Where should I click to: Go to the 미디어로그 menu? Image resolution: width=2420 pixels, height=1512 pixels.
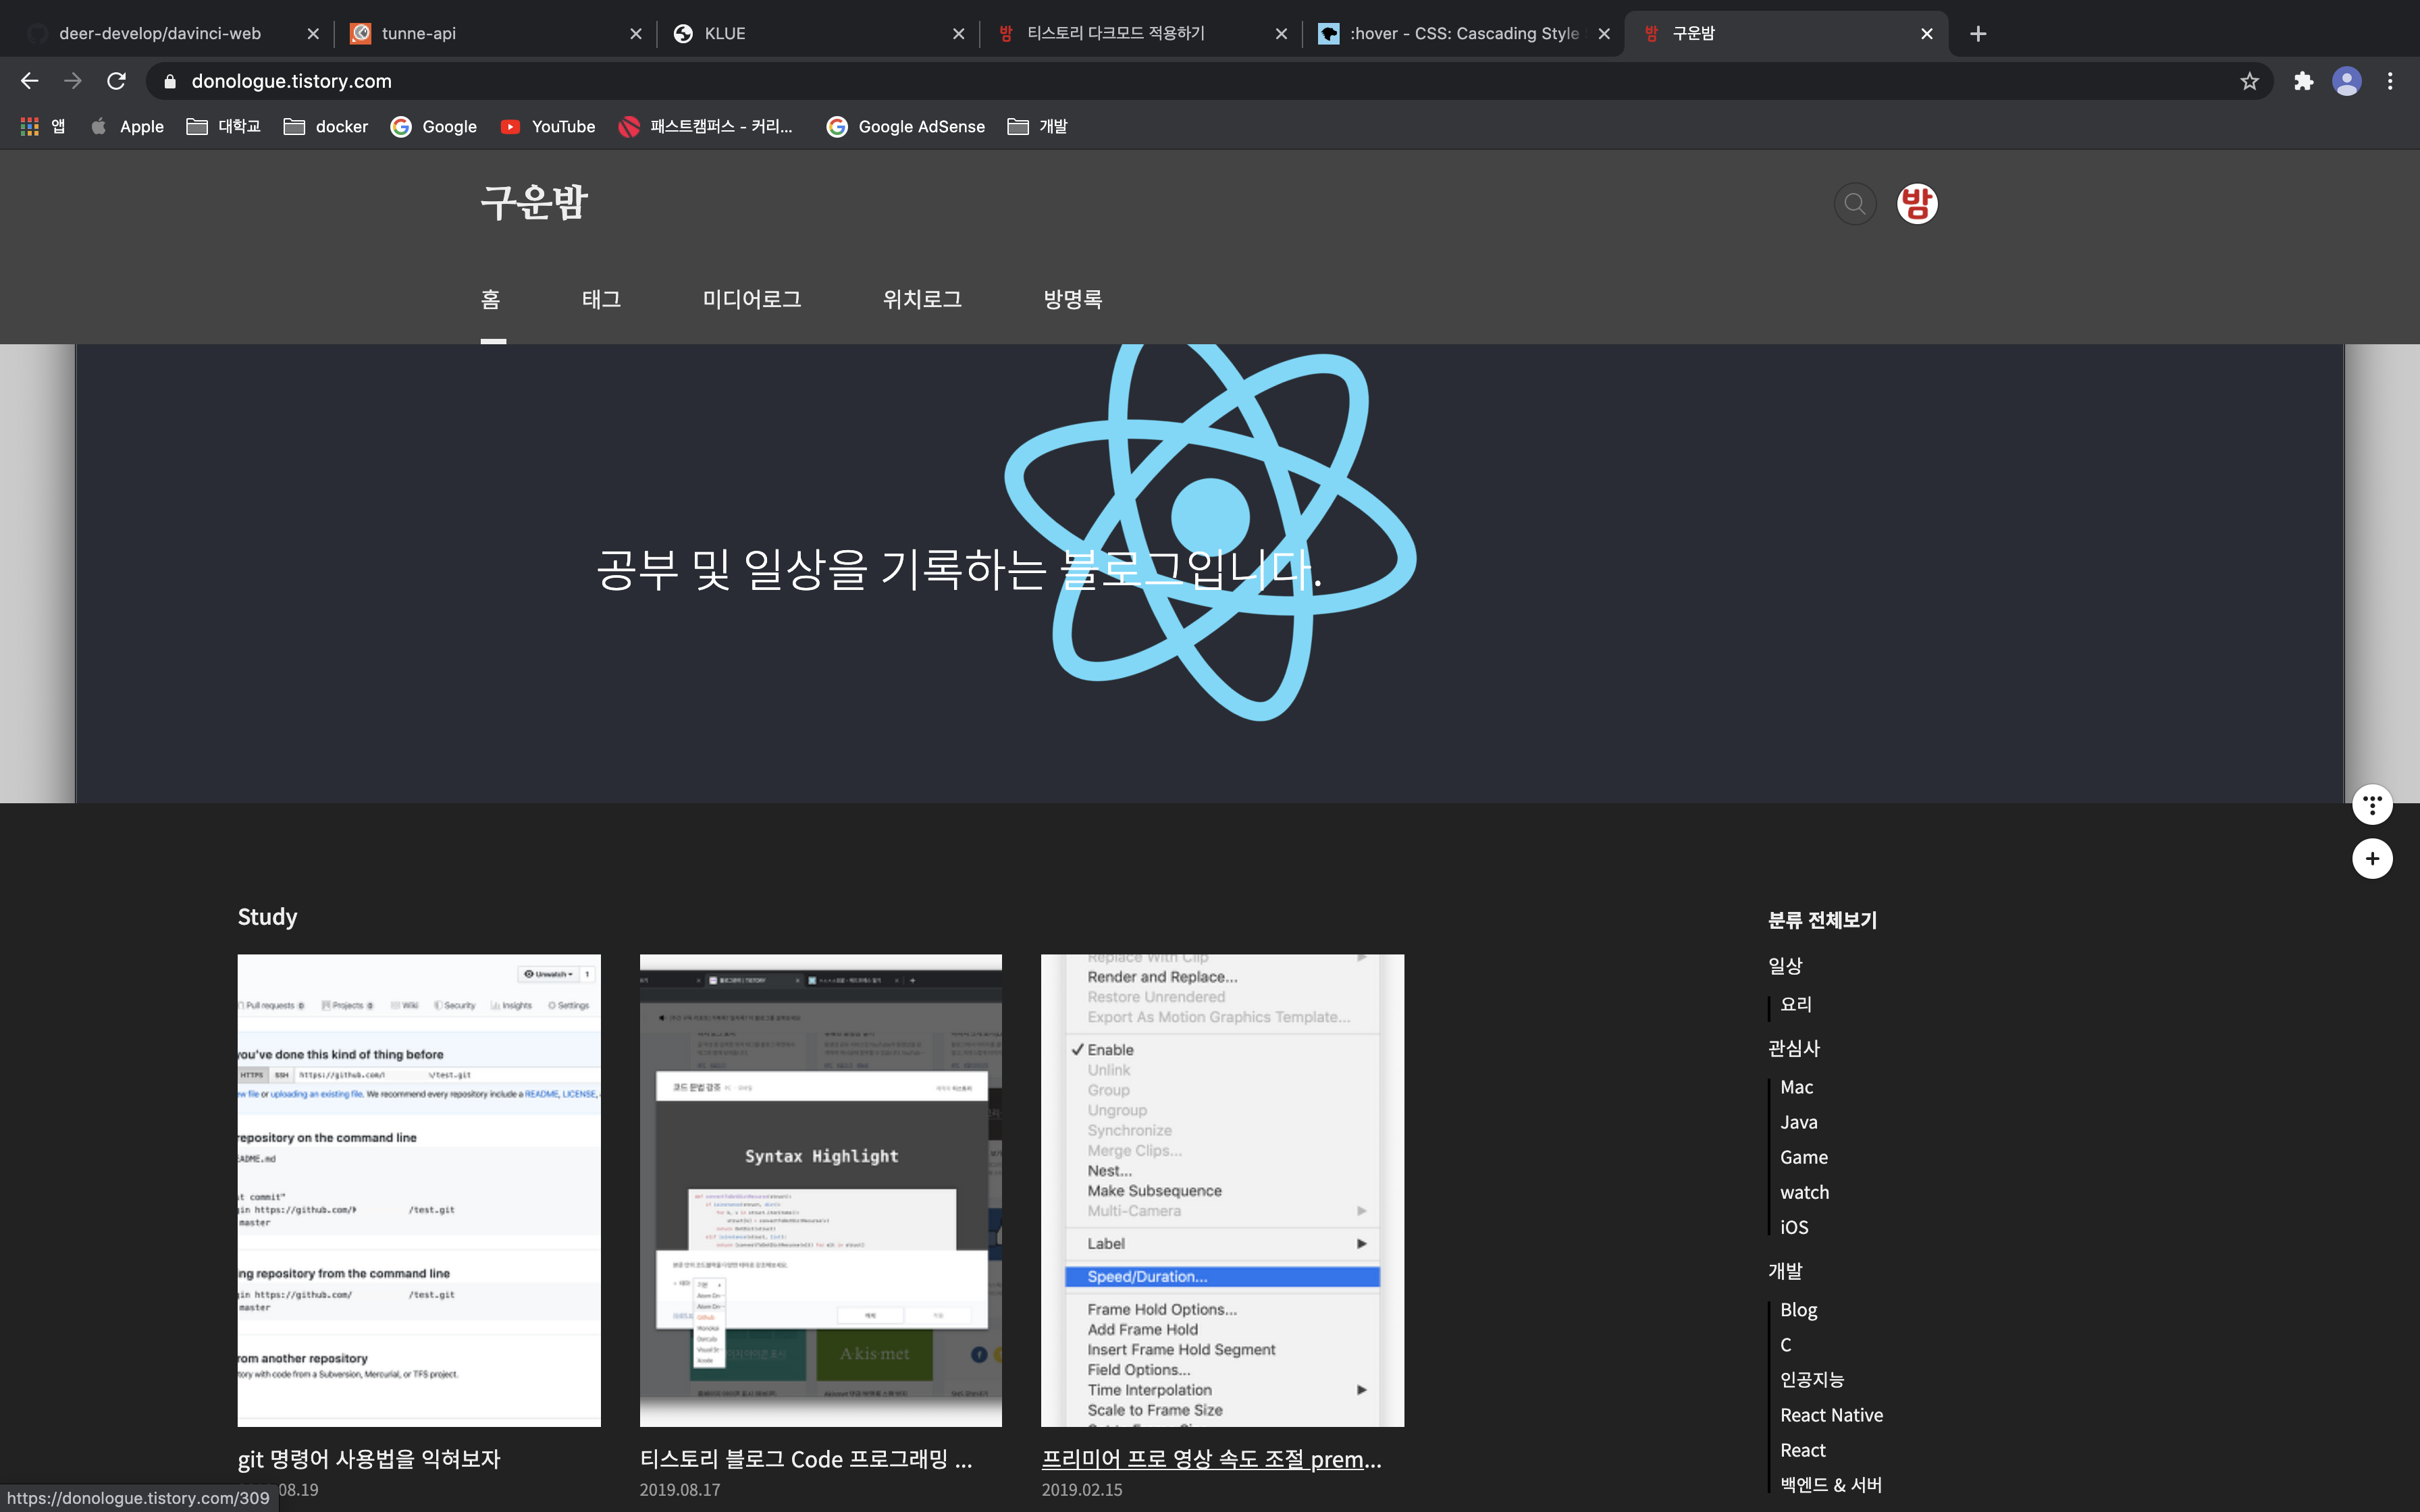click(x=752, y=299)
